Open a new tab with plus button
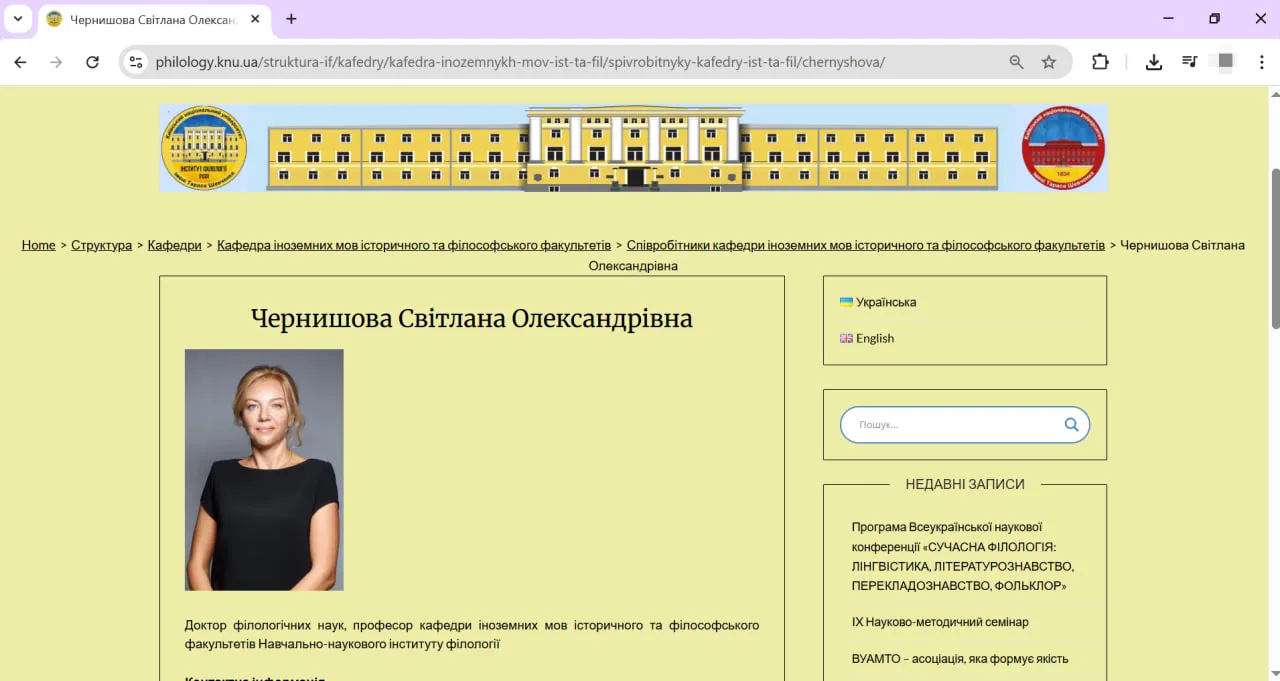Image resolution: width=1280 pixels, height=681 pixels. pyautogui.click(x=291, y=19)
